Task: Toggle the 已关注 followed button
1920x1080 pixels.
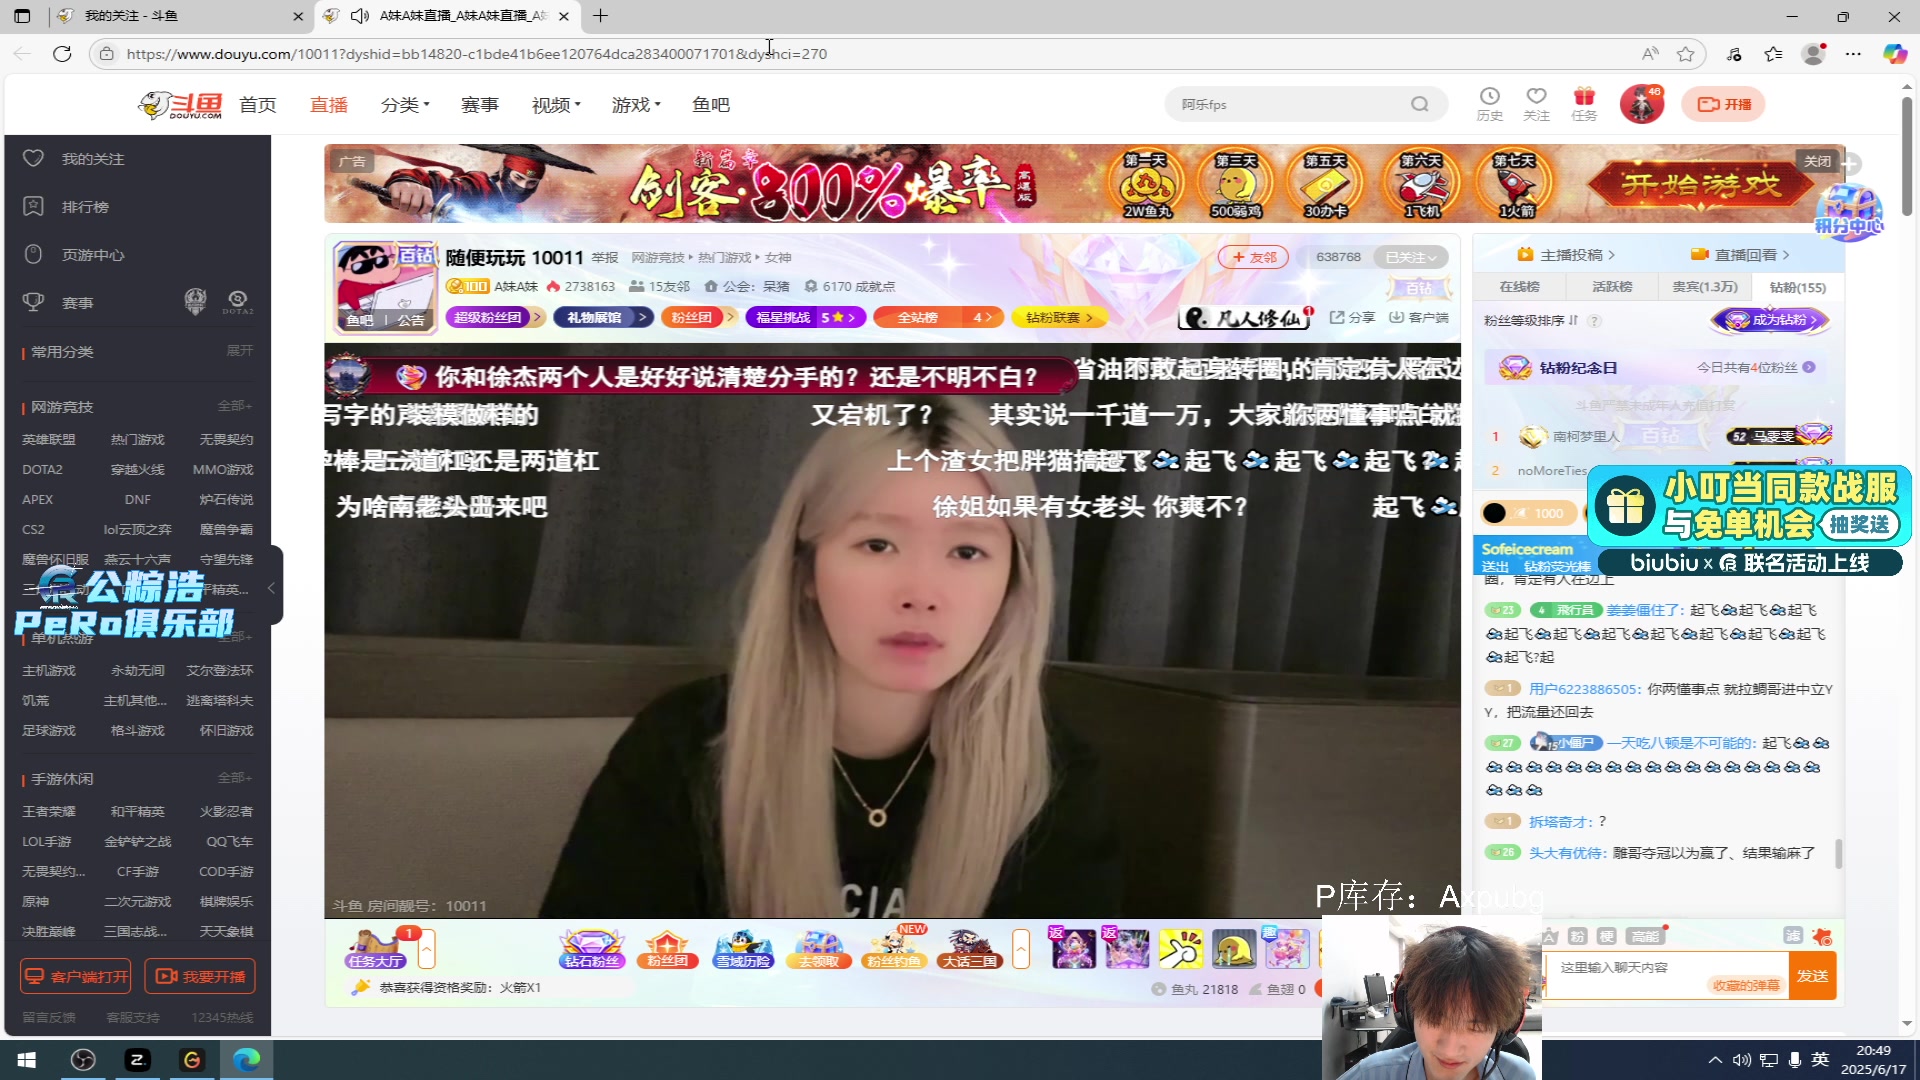Action: pyautogui.click(x=1410, y=257)
